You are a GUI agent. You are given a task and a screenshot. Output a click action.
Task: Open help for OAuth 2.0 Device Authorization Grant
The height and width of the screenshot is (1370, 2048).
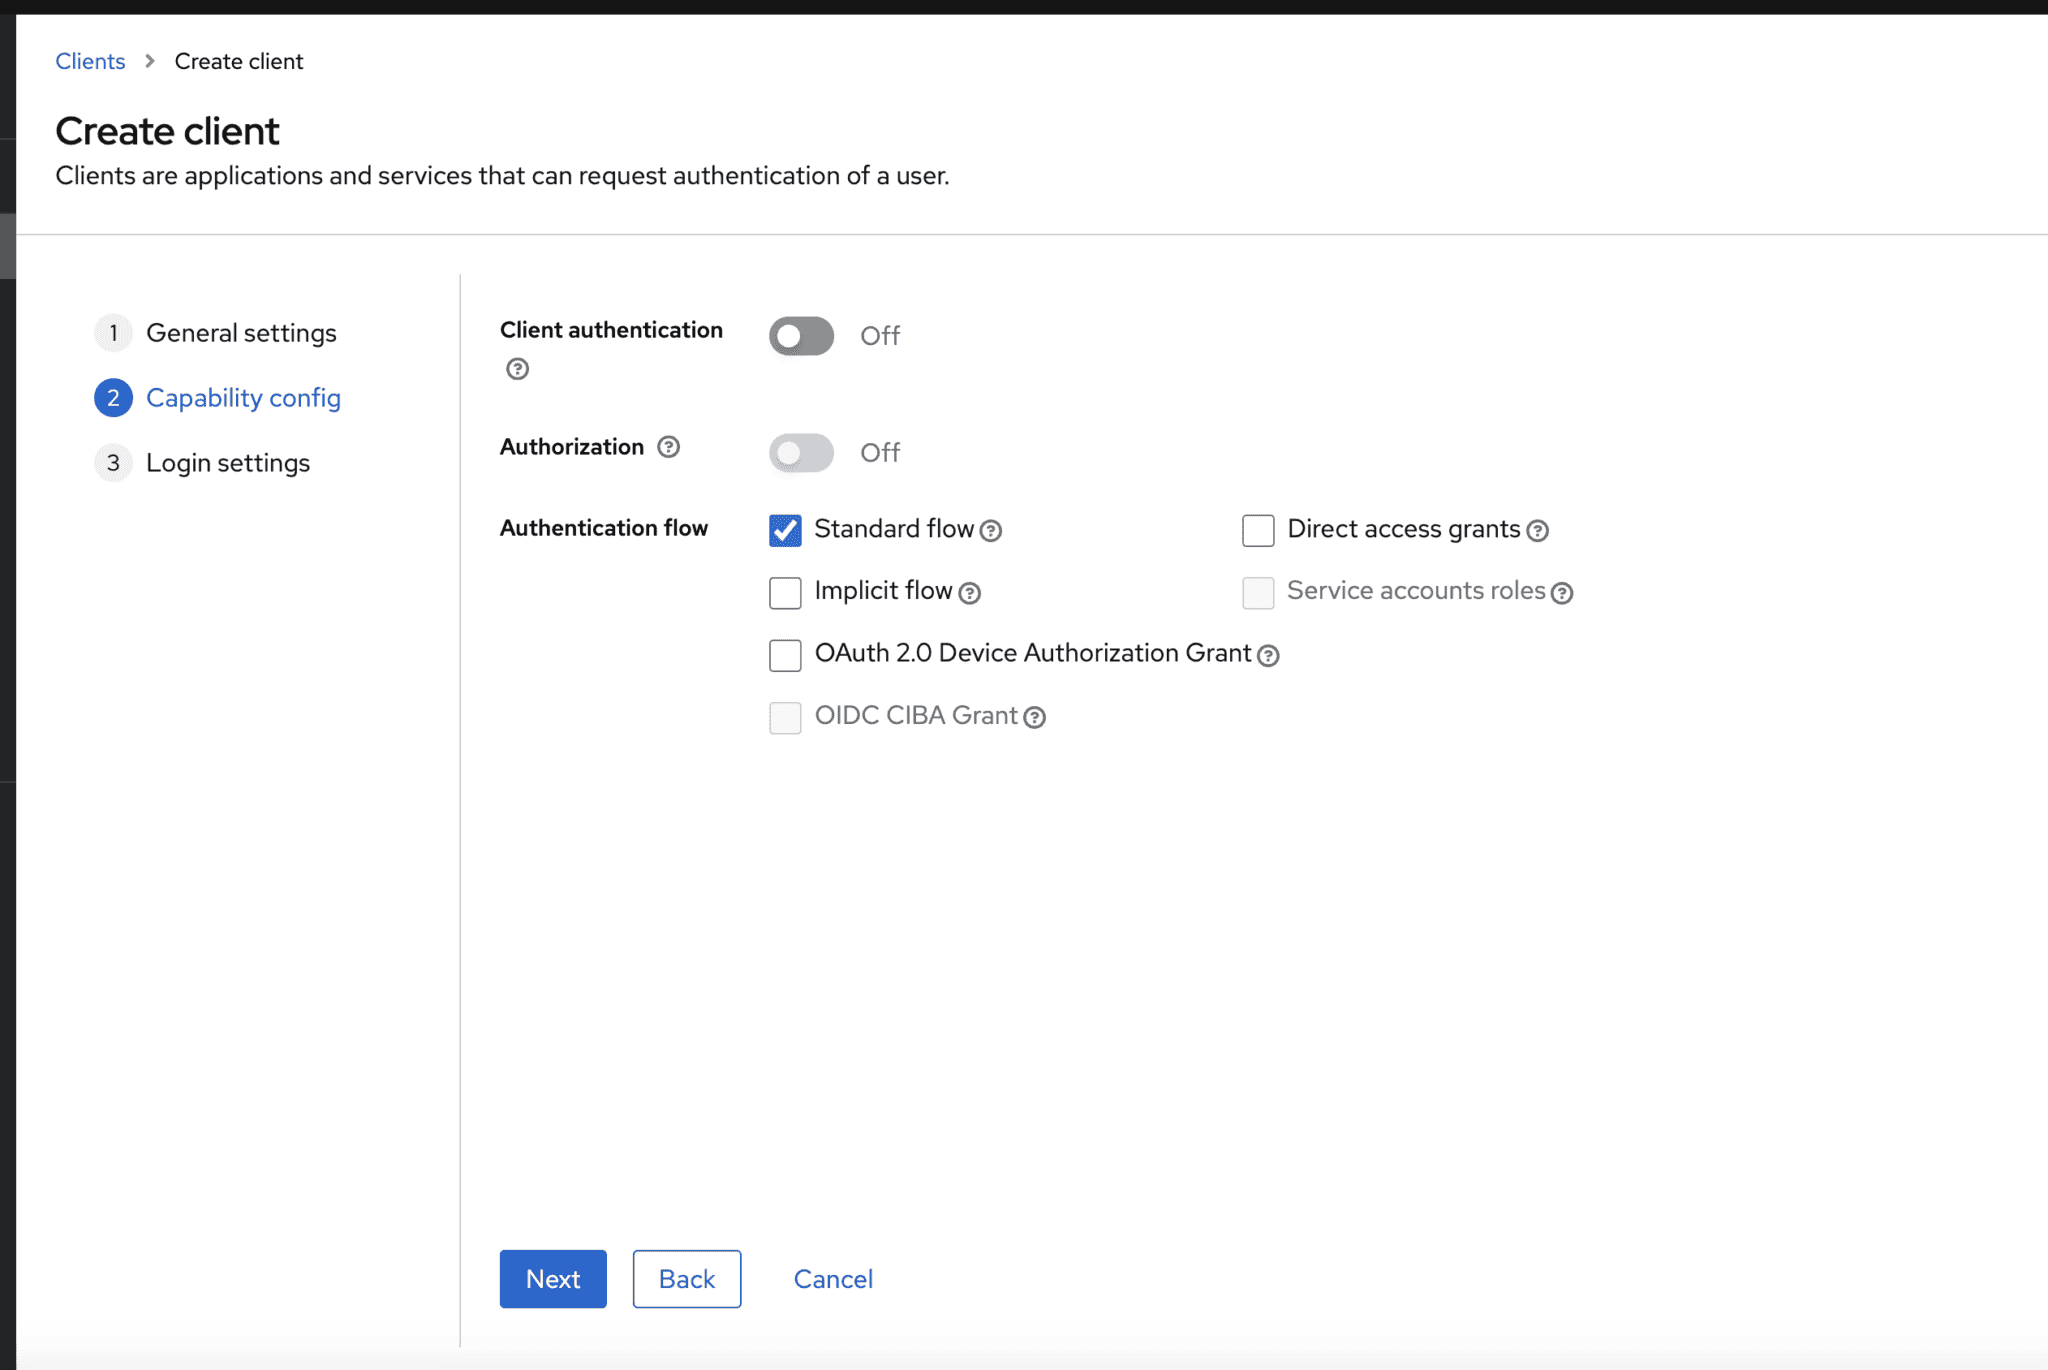pos(1268,655)
